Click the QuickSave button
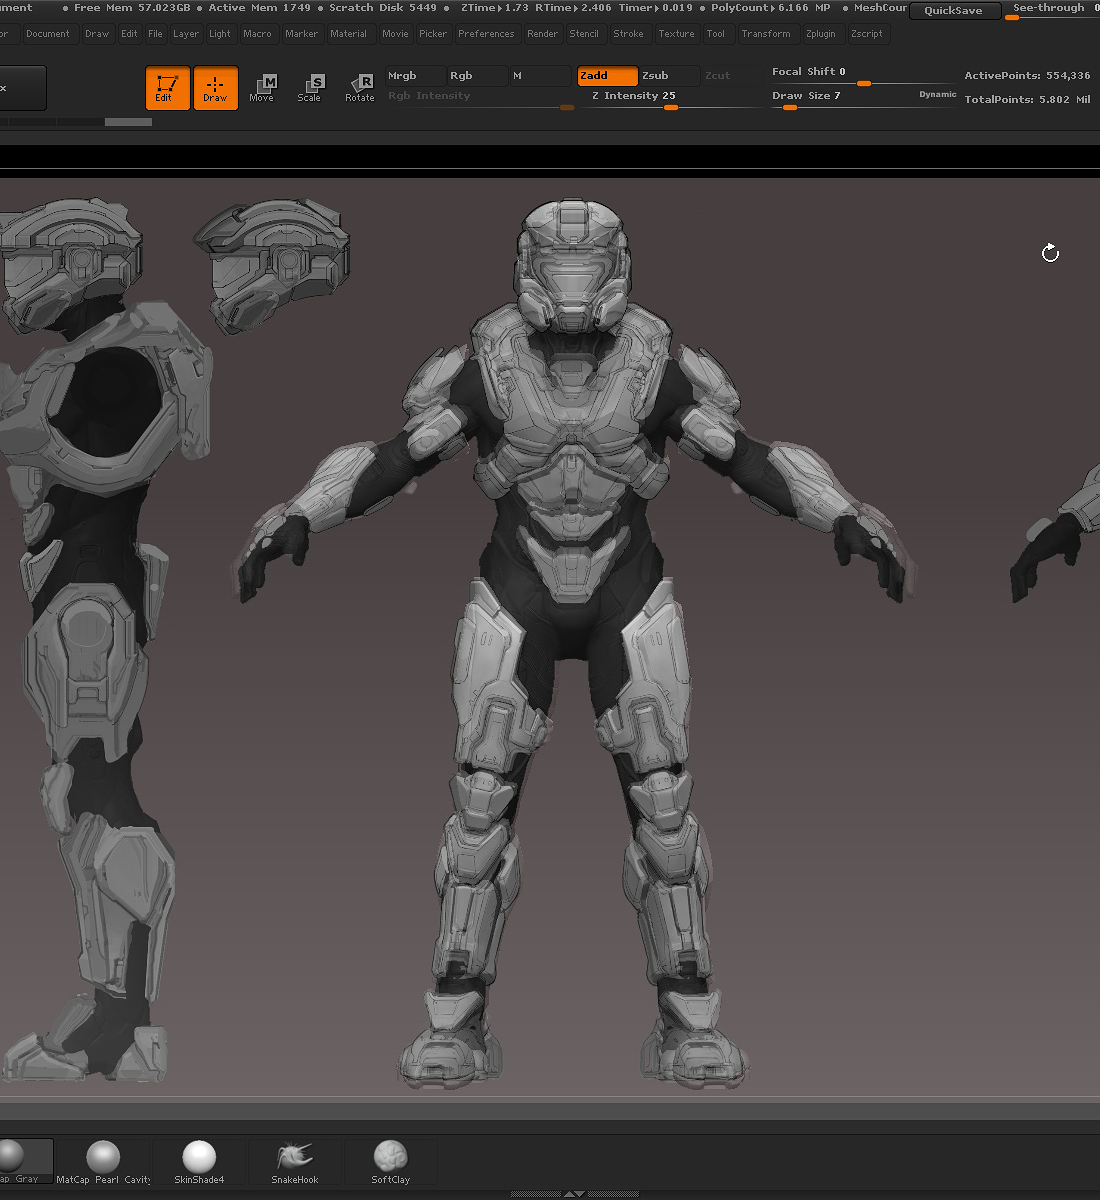 coord(954,11)
